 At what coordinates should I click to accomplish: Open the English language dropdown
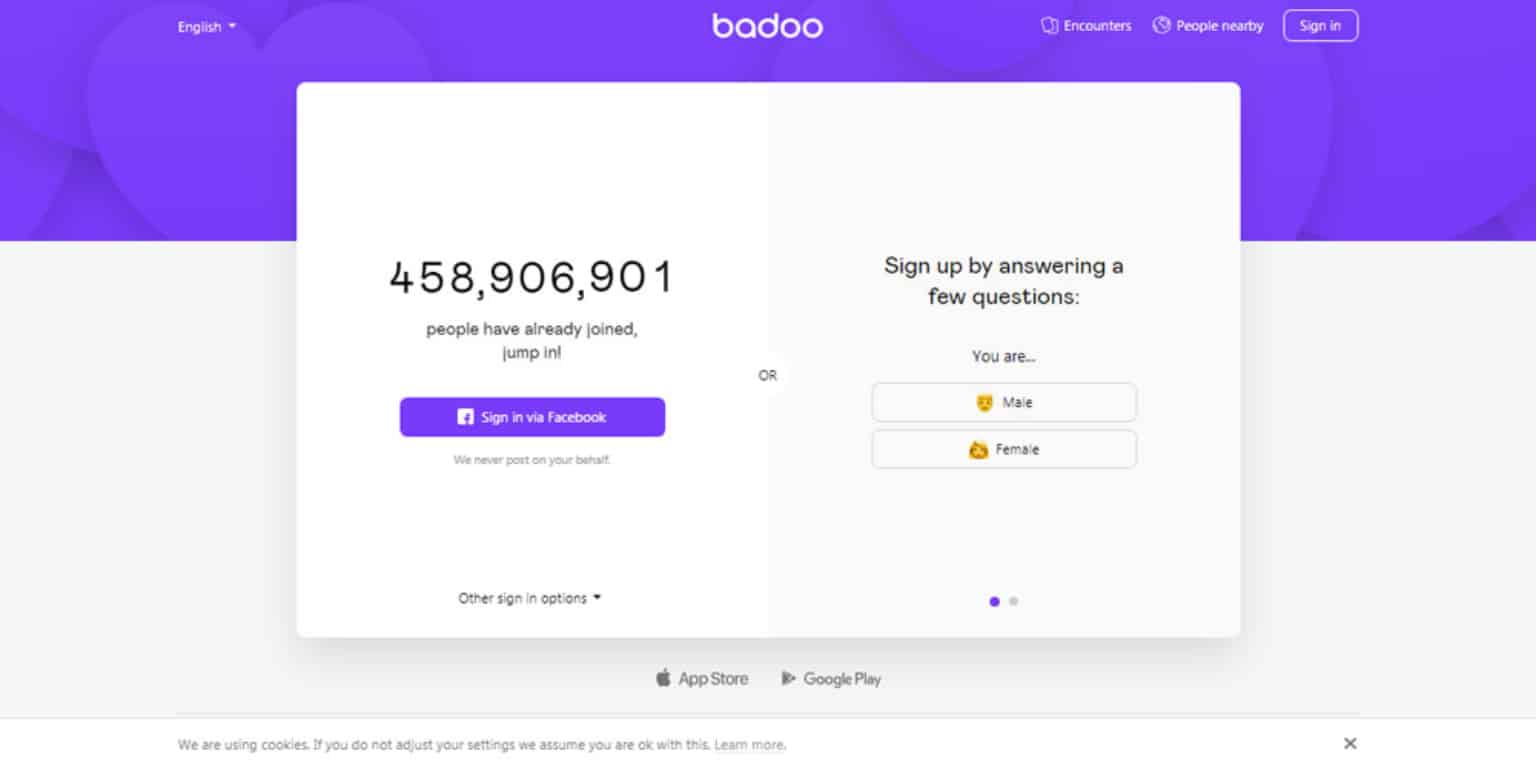pos(206,27)
